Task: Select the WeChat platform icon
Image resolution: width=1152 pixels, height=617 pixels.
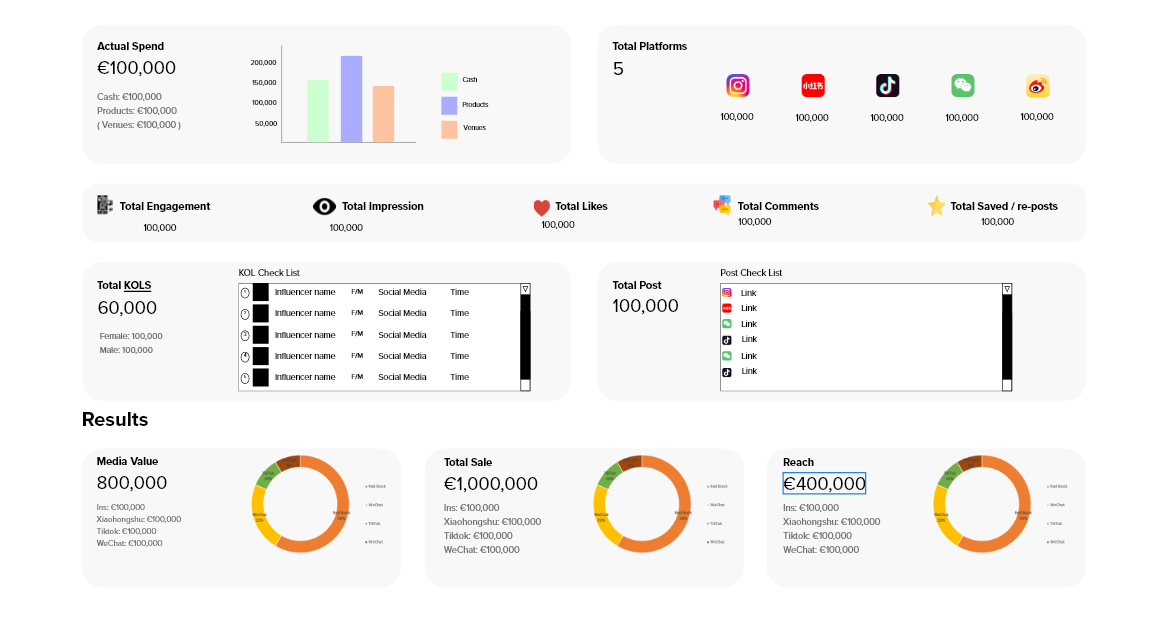Action: tap(962, 86)
